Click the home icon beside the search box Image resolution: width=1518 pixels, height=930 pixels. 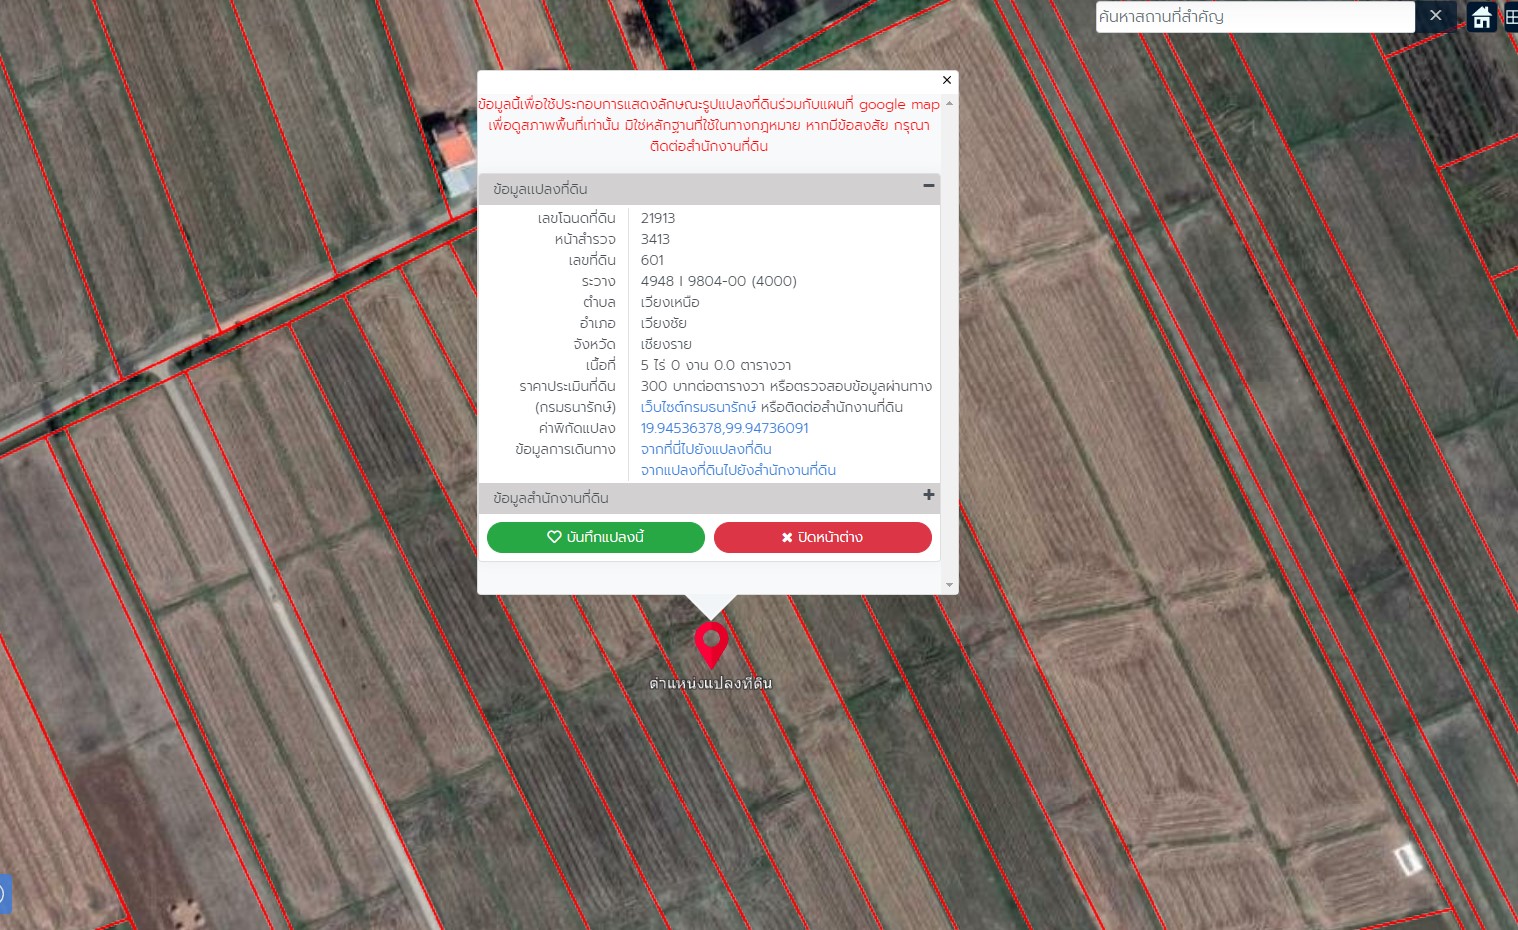click(1482, 17)
